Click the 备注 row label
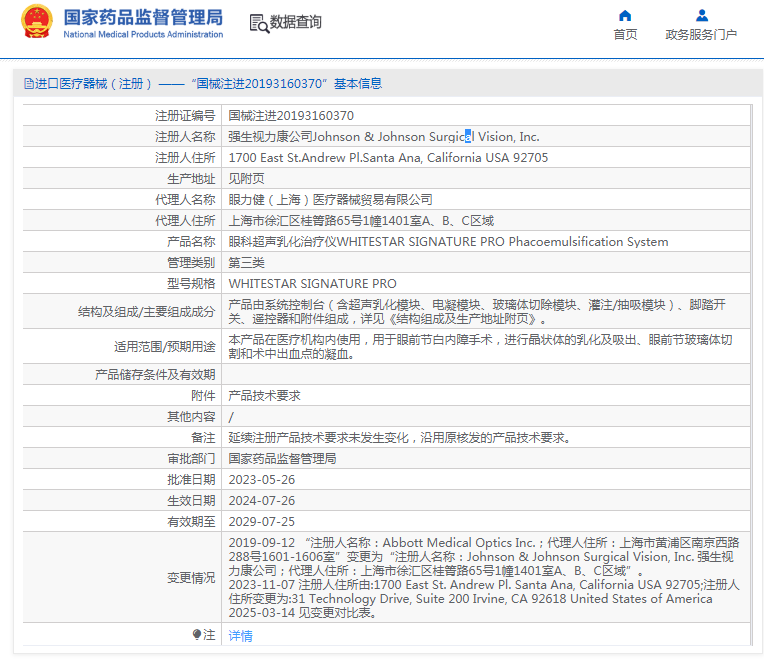 click(x=203, y=438)
